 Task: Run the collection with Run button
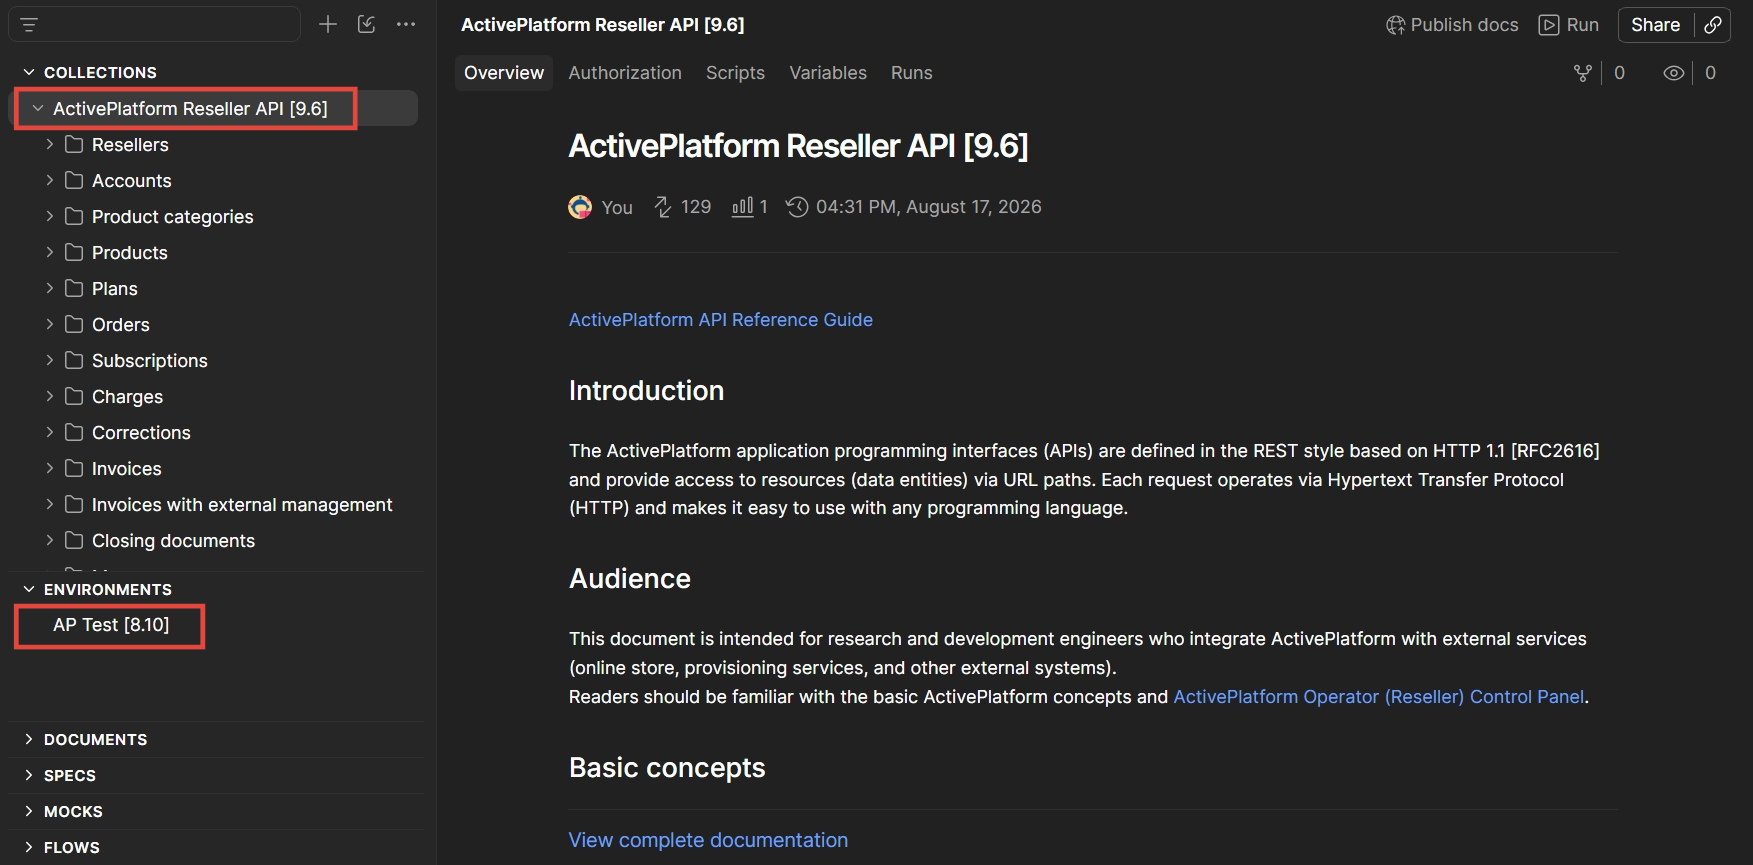coord(1569,25)
